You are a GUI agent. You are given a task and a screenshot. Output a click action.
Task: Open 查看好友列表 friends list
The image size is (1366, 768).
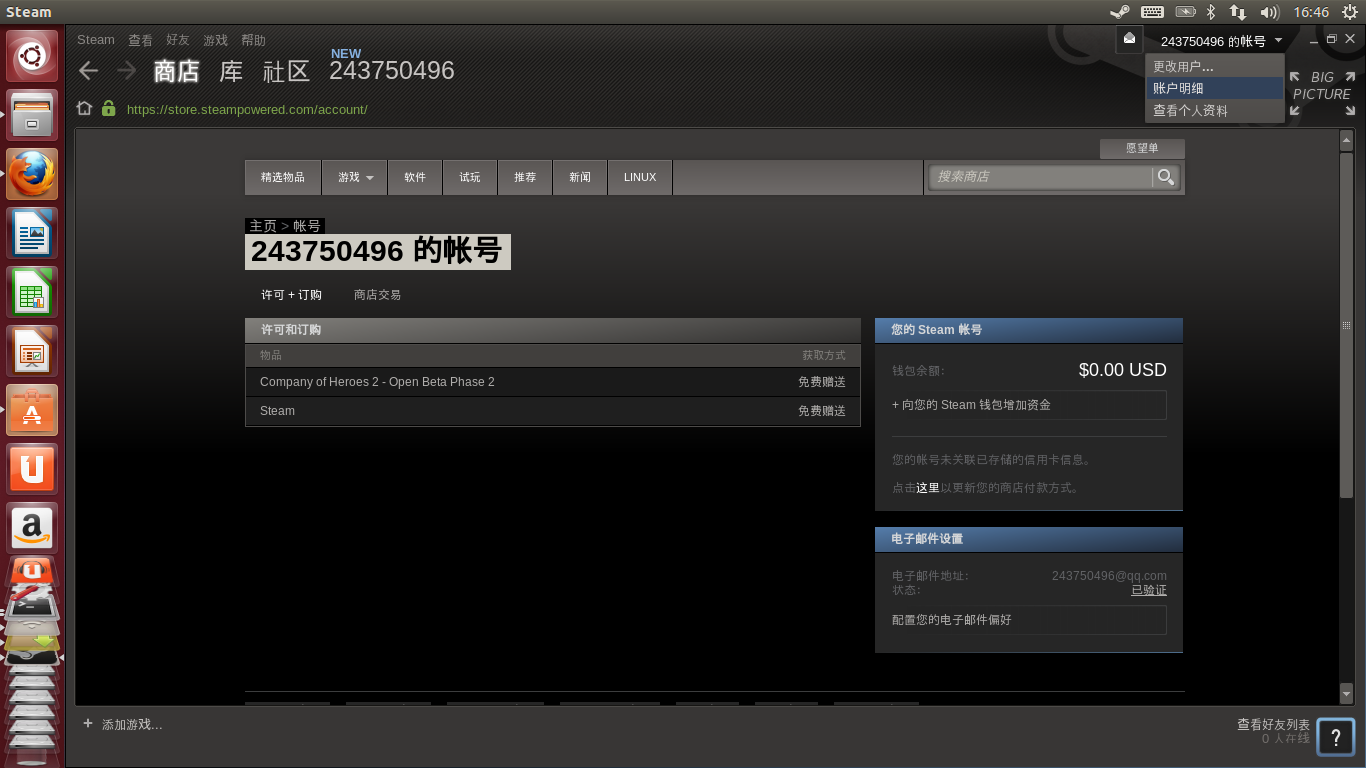pyautogui.click(x=1273, y=725)
